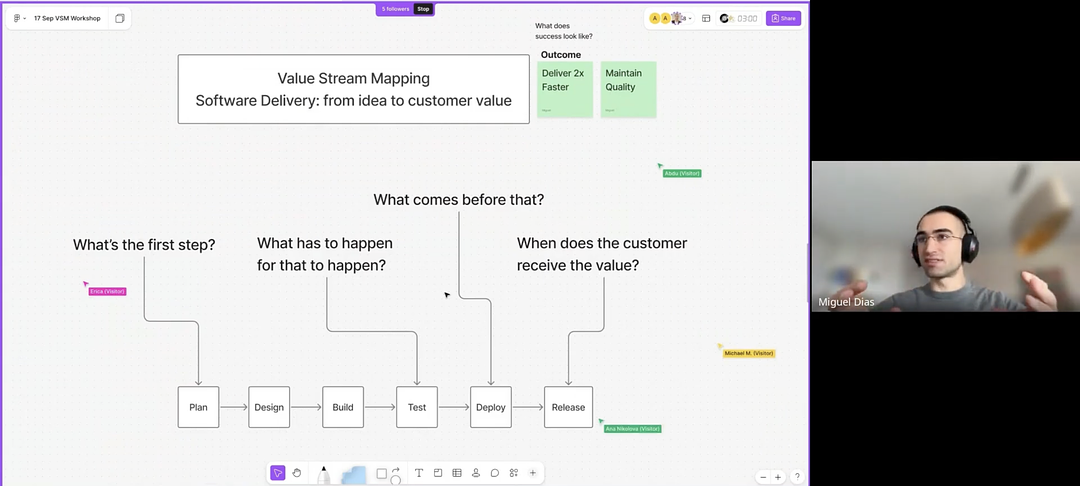The width and height of the screenshot is (1080, 486).
Task: Select the Comment tool
Action: 495,473
